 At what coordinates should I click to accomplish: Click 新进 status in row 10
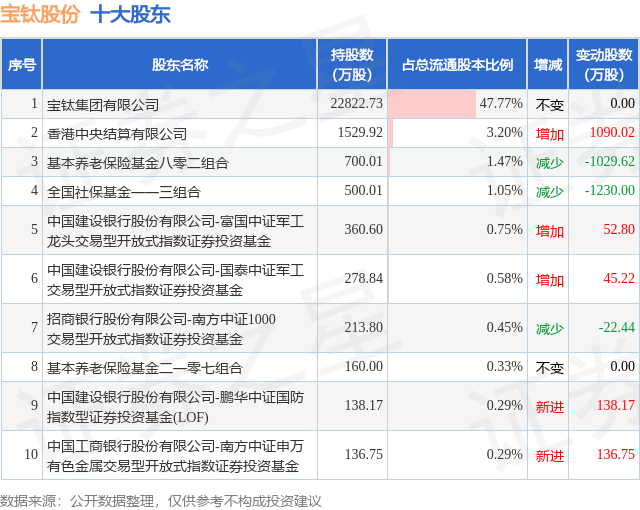click(x=549, y=456)
